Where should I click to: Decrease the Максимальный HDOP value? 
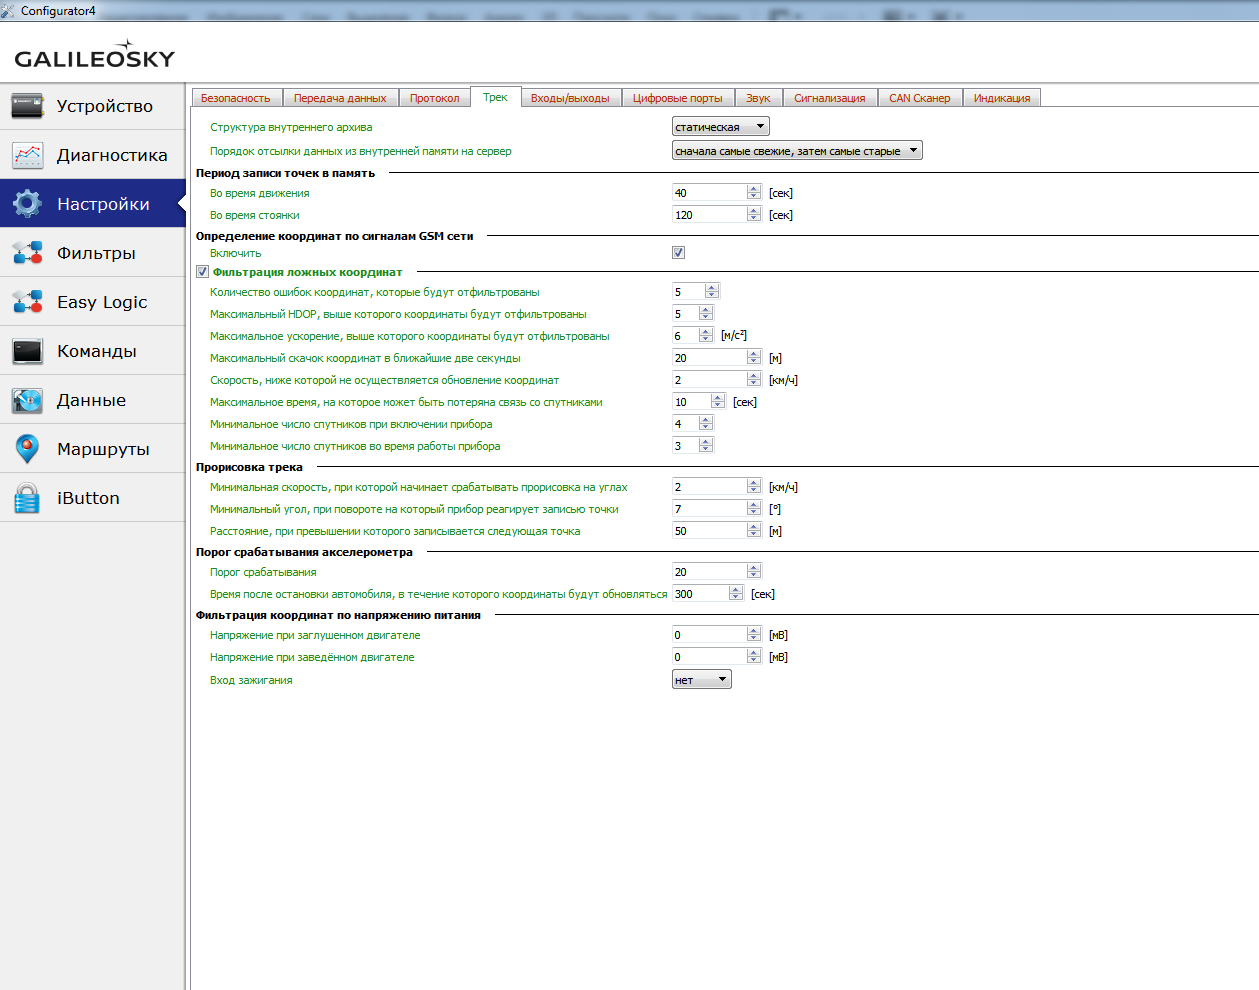[706, 318]
